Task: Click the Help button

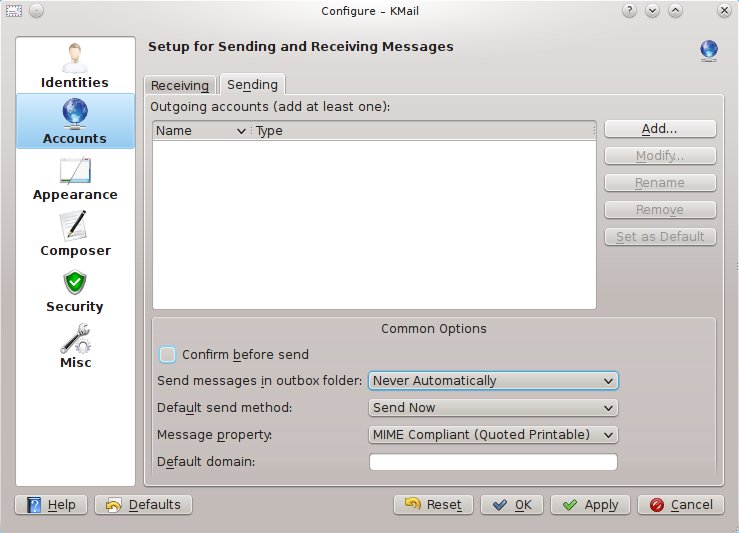Action: pos(52,505)
